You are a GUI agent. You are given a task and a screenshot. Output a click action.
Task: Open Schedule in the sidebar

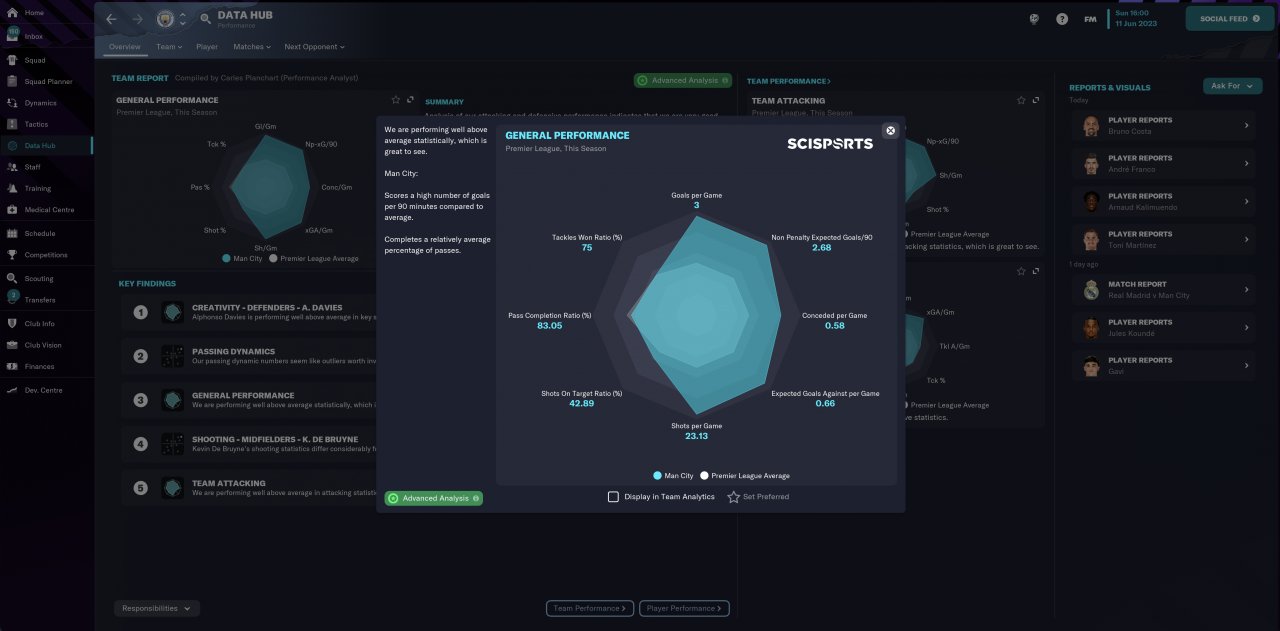46,233
